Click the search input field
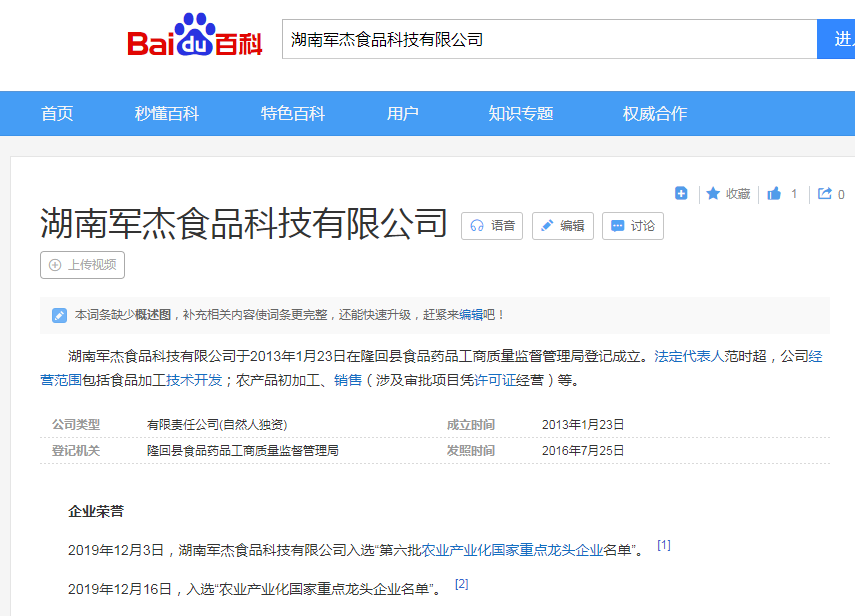This screenshot has width=855, height=616. [550, 39]
